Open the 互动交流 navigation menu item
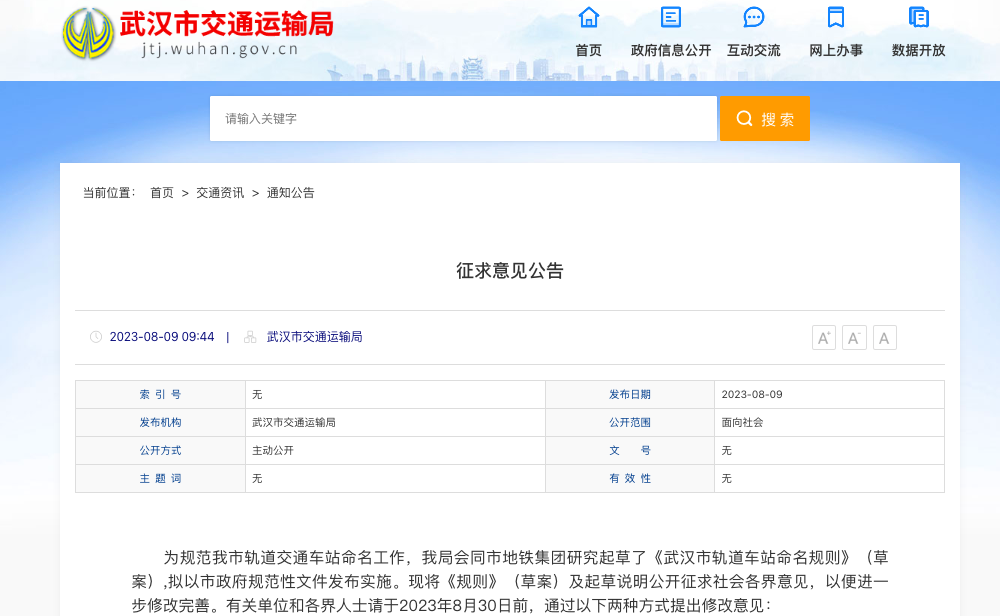The width and height of the screenshot is (1000, 616). [x=753, y=48]
